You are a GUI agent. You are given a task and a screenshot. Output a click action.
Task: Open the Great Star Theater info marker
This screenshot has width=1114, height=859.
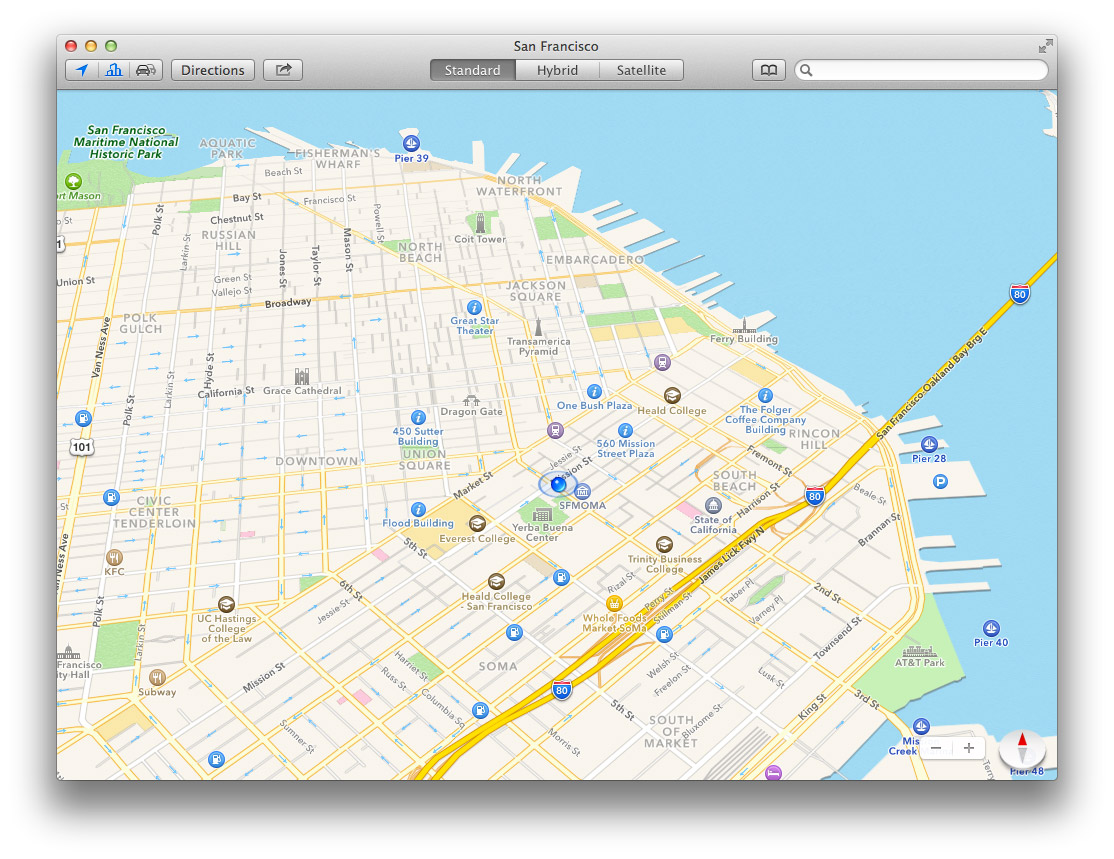click(474, 308)
